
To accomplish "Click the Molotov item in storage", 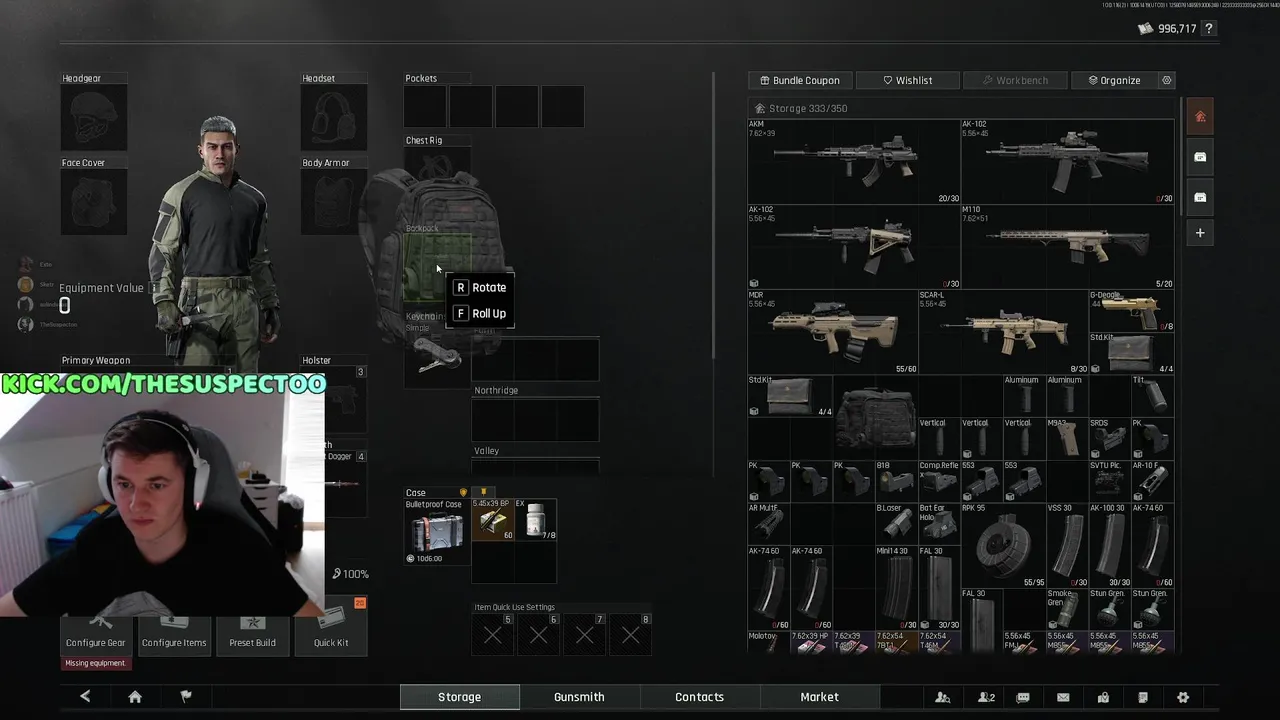I will (768, 642).
